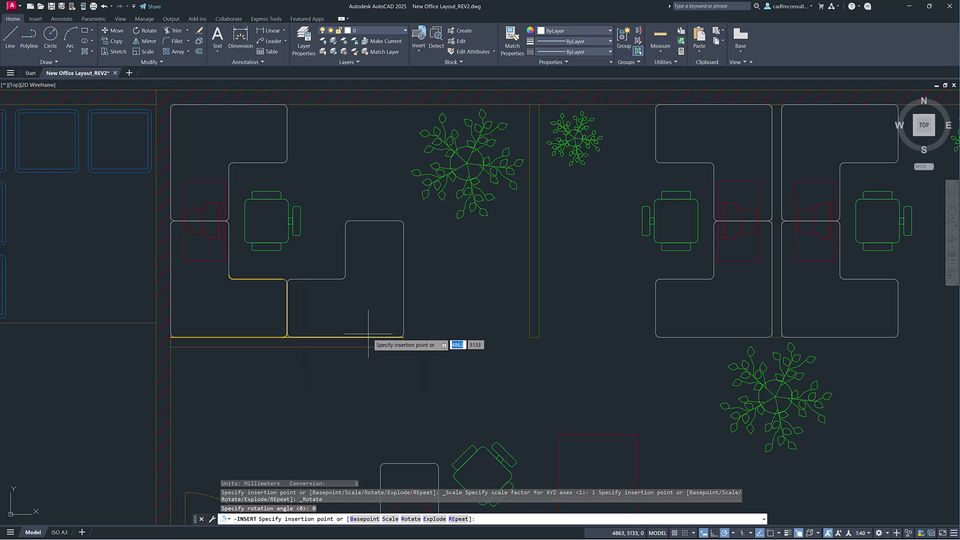Select the Circle tool
Viewport: 960px width, 540px height.
tap(50, 38)
